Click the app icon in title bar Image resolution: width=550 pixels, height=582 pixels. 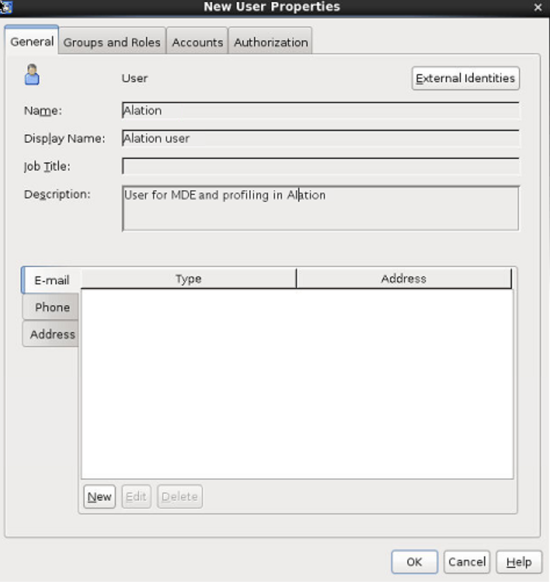[x=6, y=7]
